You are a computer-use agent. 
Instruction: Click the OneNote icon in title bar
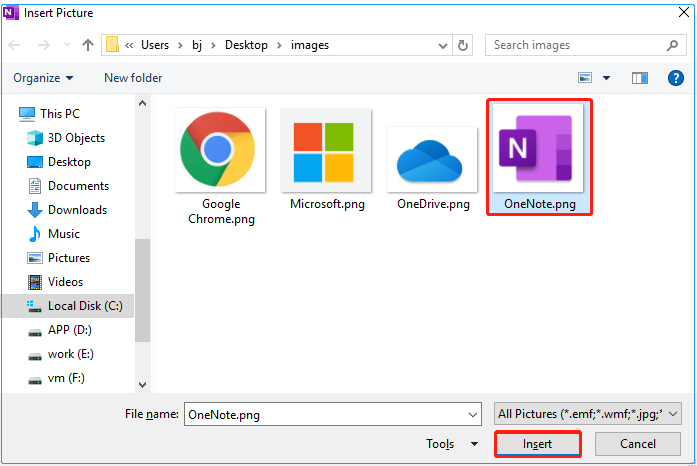pos(11,13)
